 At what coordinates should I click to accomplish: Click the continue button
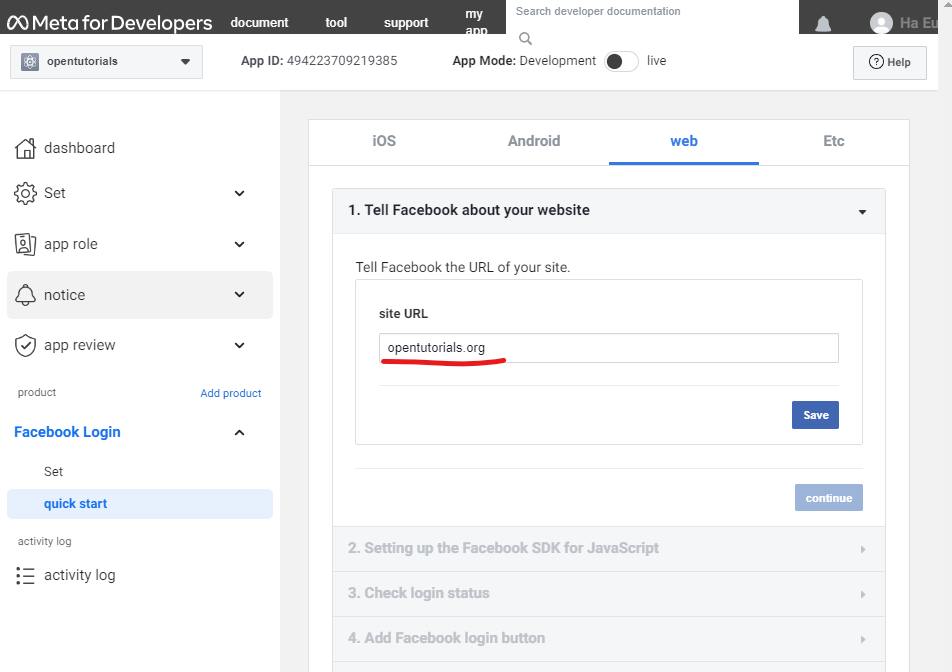[x=829, y=498]
